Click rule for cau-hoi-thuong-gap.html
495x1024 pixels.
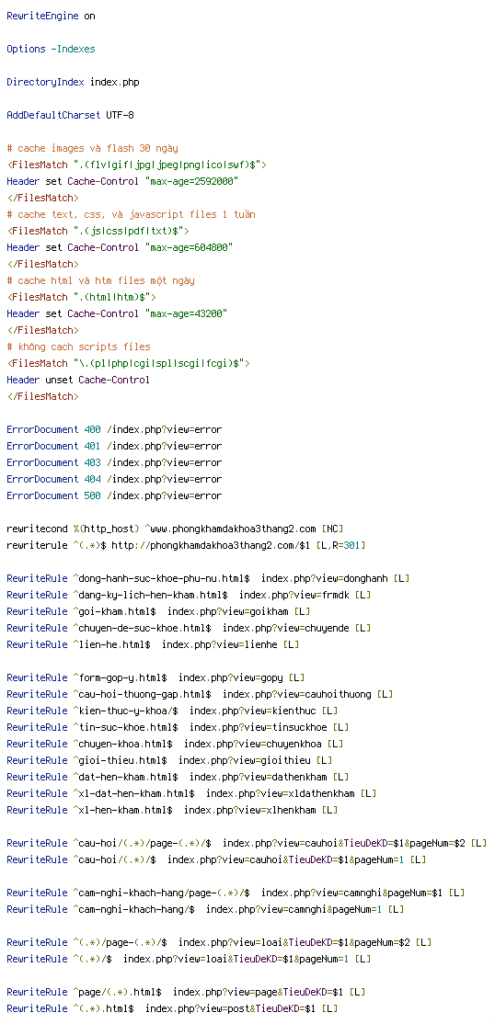(x=200, y=694)
